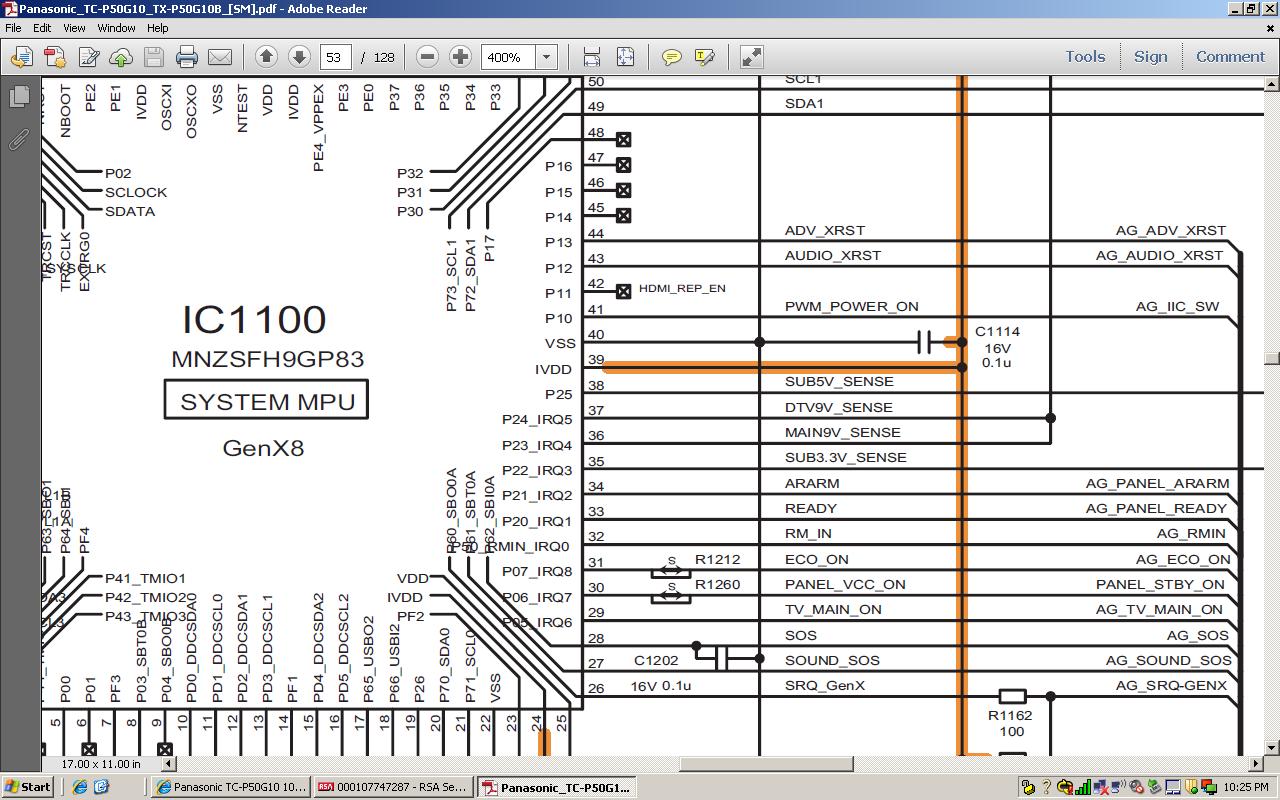Click the total page count 128
The height and width of the screenshot is (800, 1280).
pyautogui.click(x=384, y=57)
